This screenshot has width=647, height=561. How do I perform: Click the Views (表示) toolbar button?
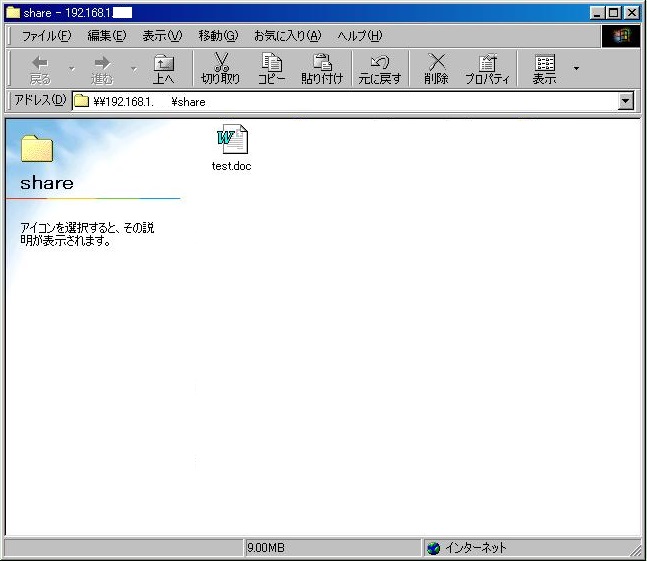tap(544, 68)
